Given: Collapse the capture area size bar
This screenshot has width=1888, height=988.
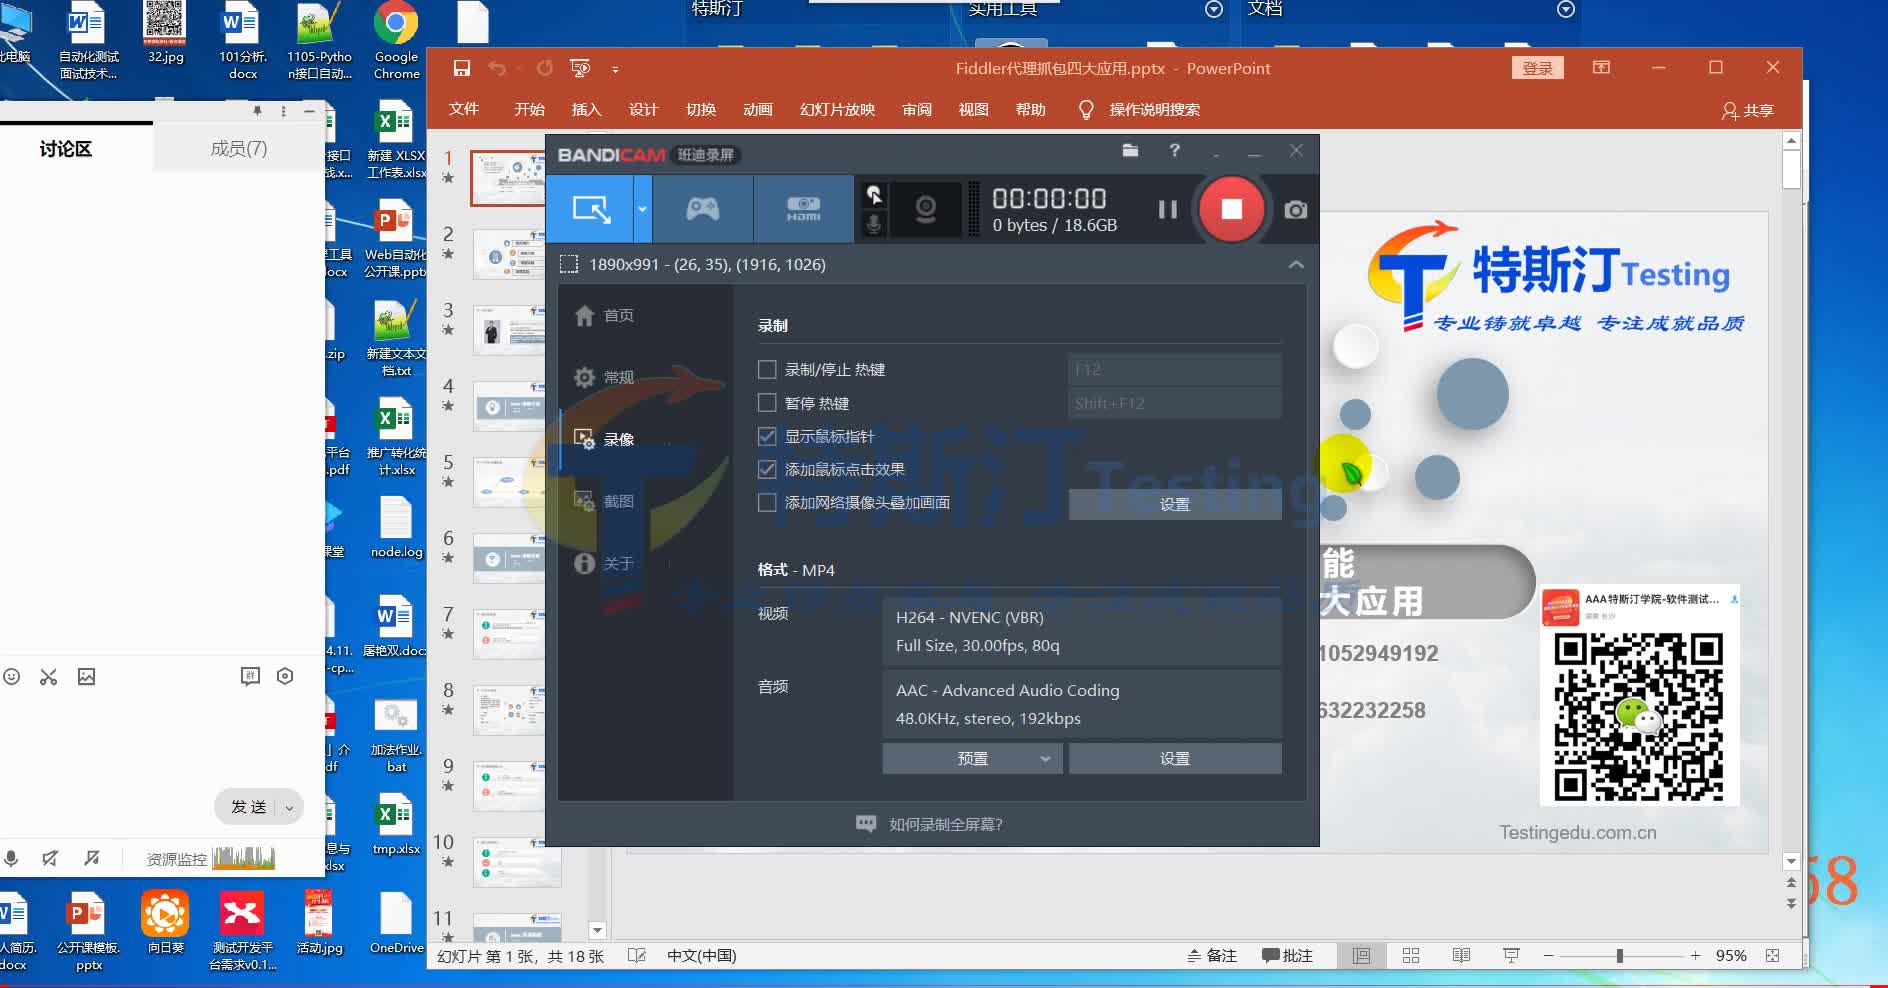Looking at the screenshot, I should (x=1296, y=264).
